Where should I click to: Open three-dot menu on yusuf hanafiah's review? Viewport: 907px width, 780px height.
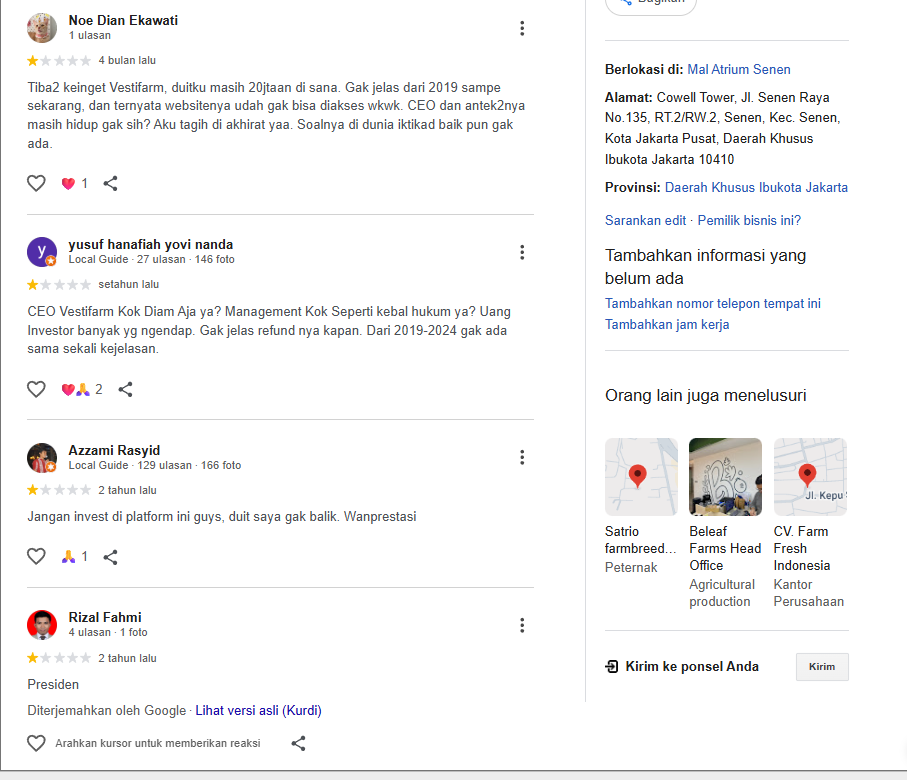tap(522, 252)
